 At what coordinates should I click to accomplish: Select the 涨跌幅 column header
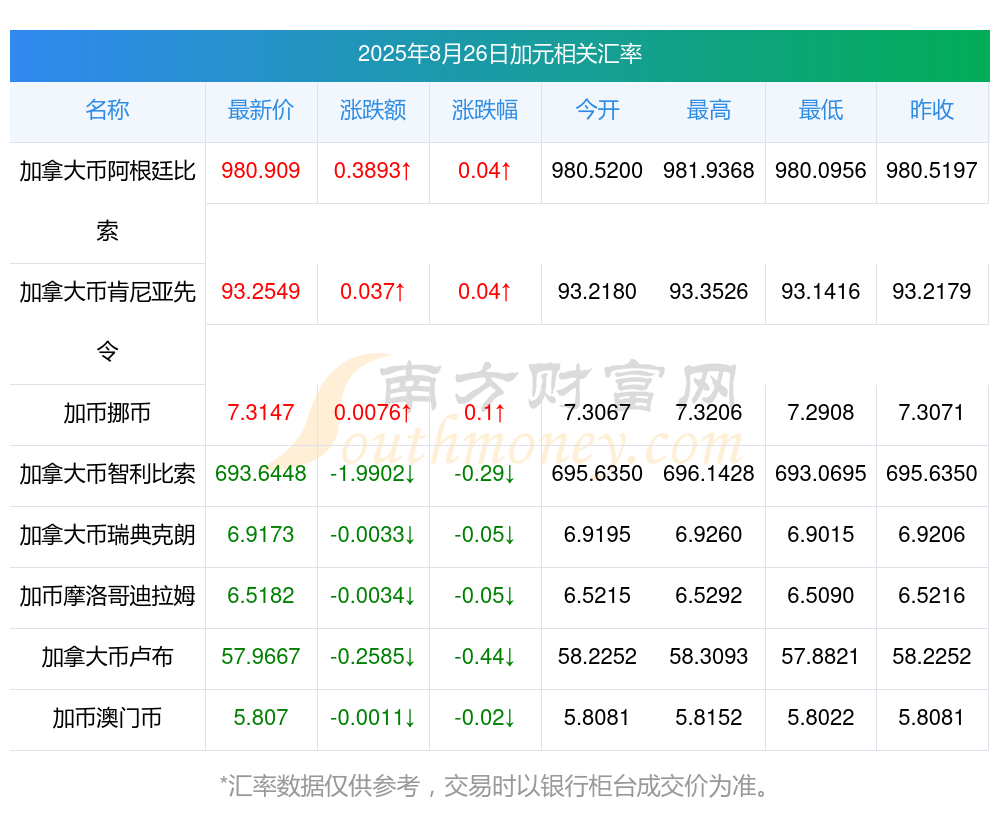[485, 110]
